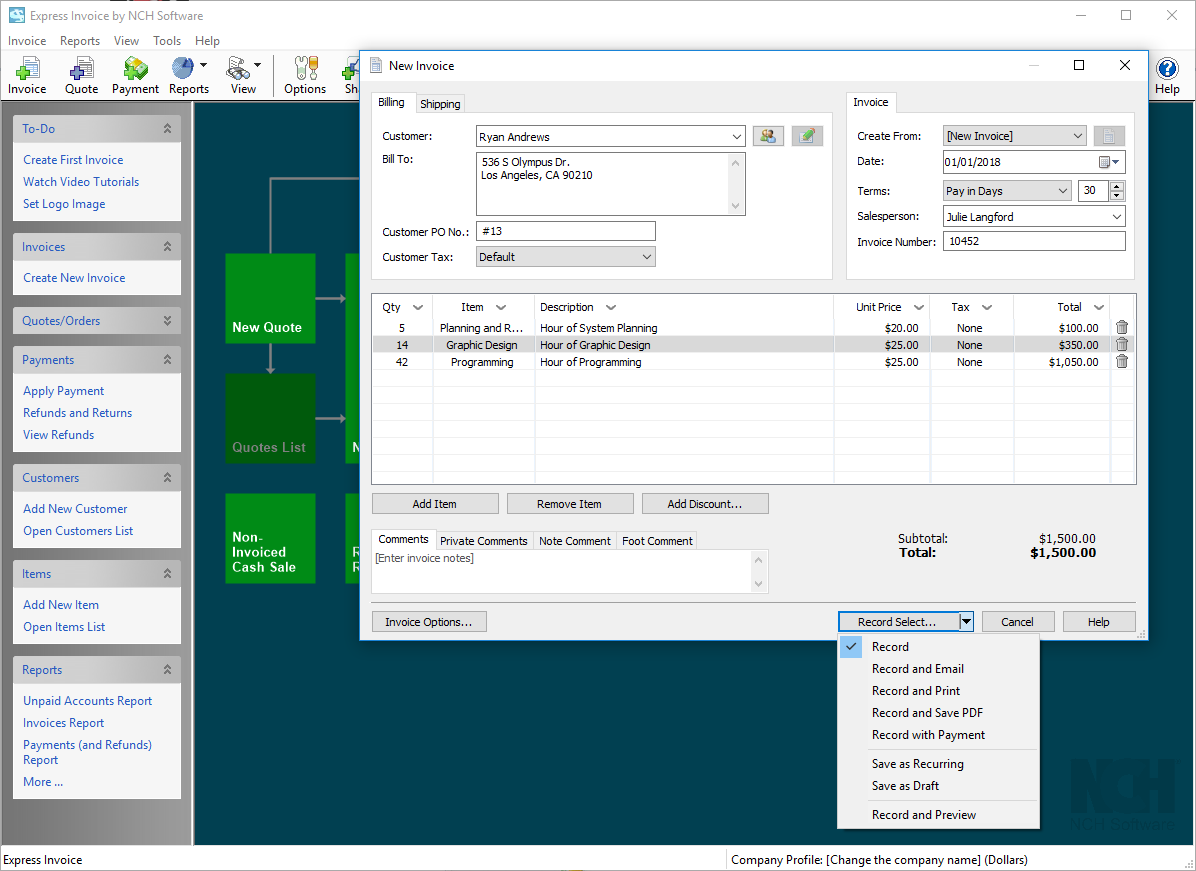Open the Watch Video Tutorials link

81,181
